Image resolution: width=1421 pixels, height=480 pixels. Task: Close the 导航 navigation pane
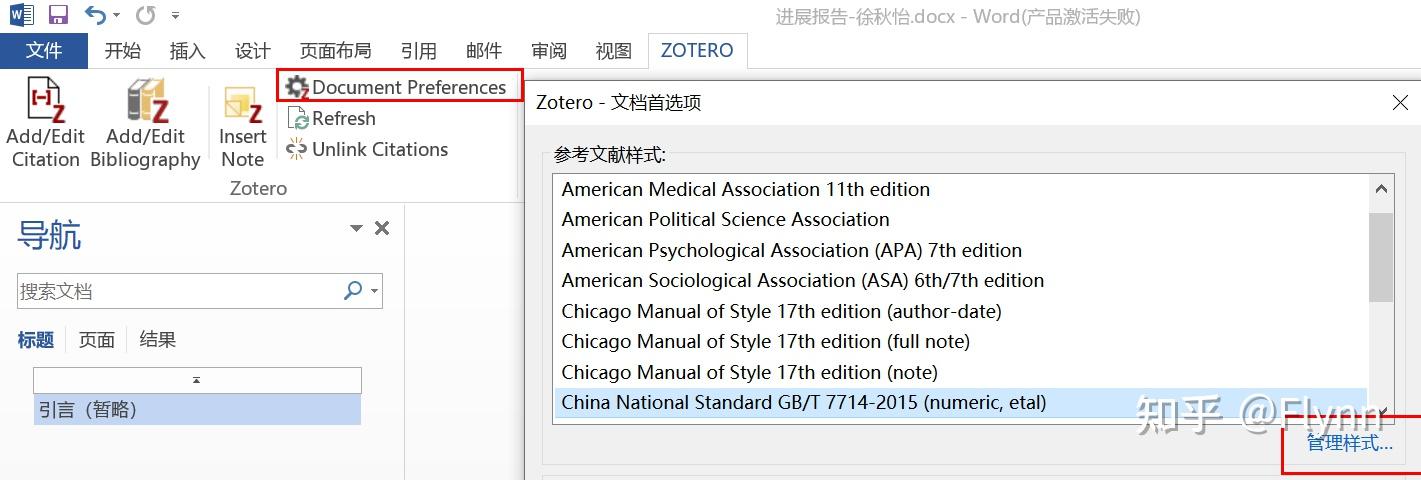[x=381, y=228]
